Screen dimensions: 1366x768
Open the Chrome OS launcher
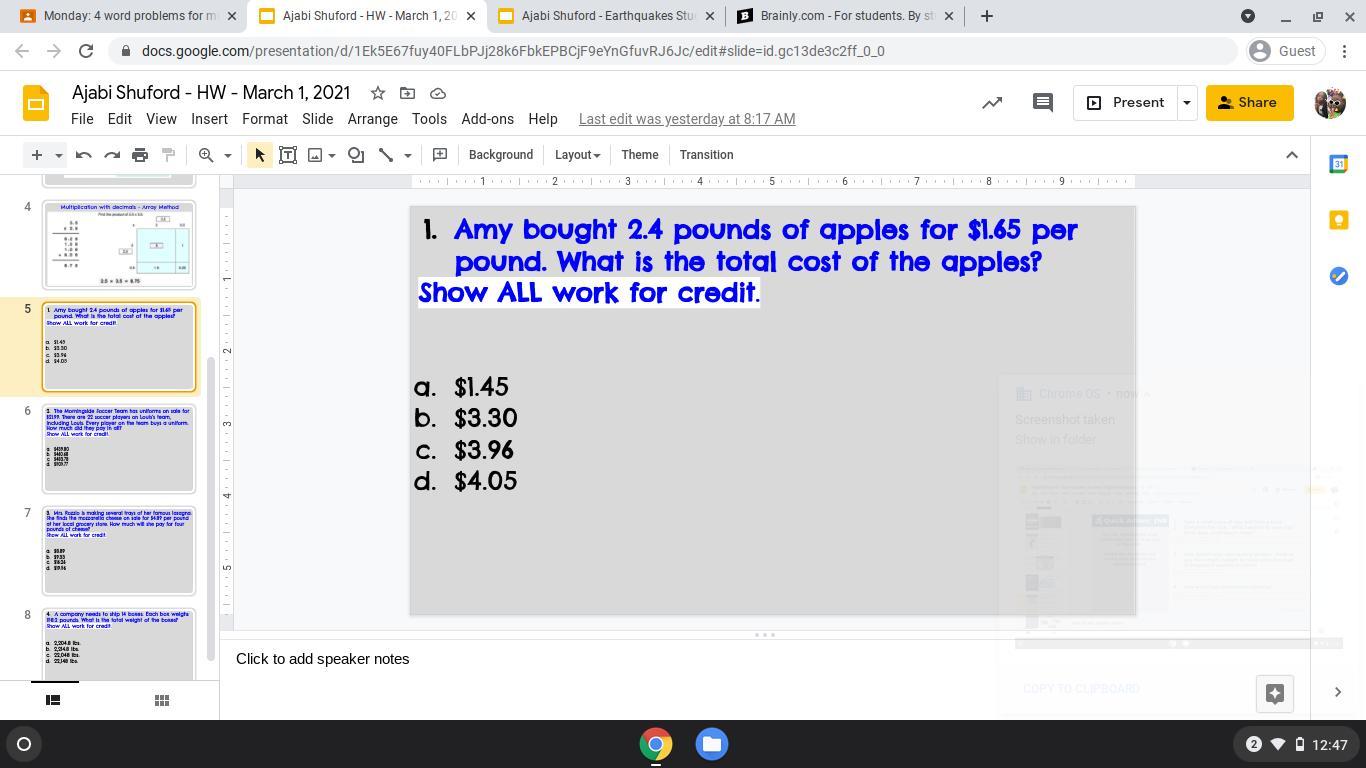tap(24, 744)
